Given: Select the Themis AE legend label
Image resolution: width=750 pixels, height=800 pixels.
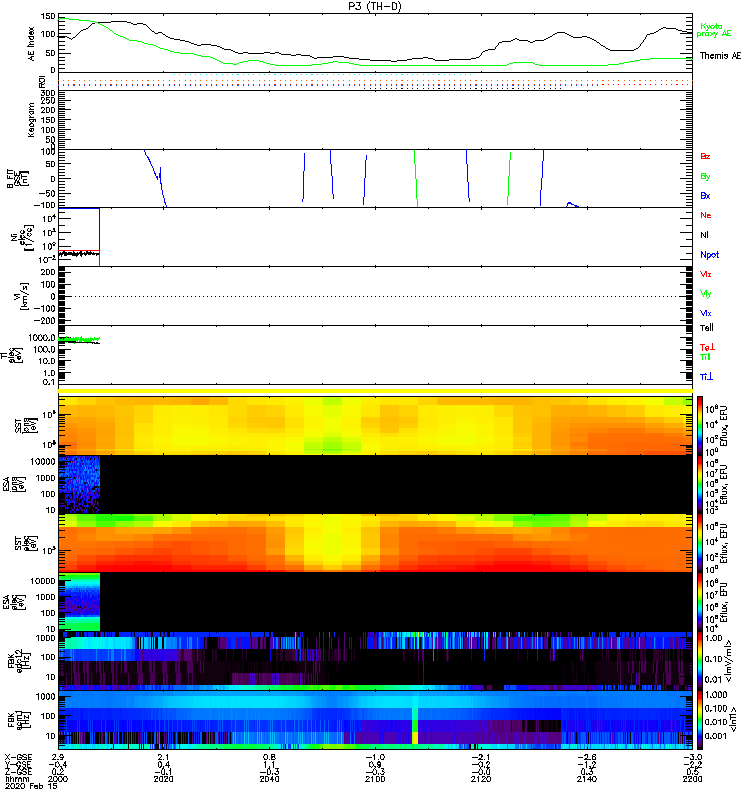Looking at the screenshot, I should click(720, 56).
